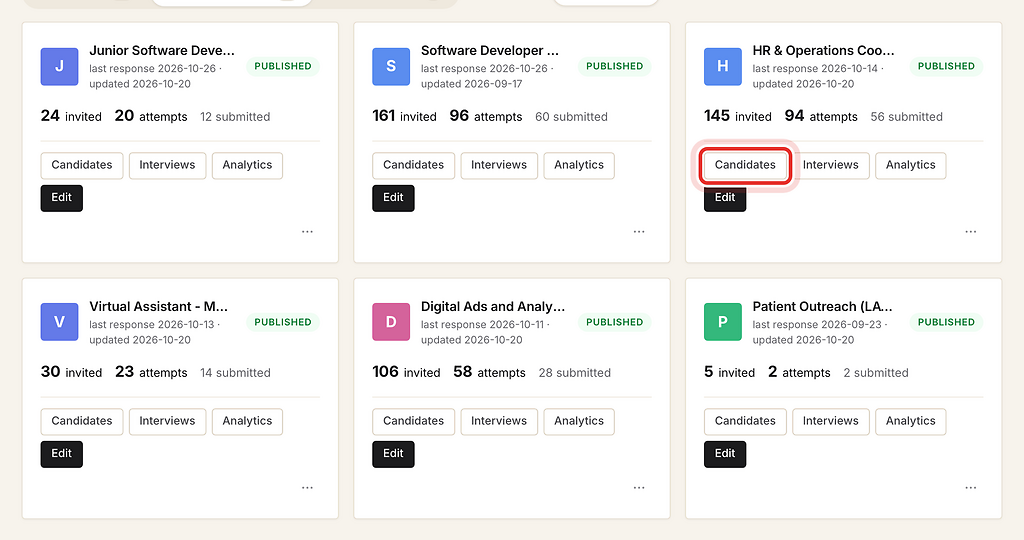Click the Published badge on Digital Ads card
This screenshot has height=540, width=1024.
click(615, 322)
